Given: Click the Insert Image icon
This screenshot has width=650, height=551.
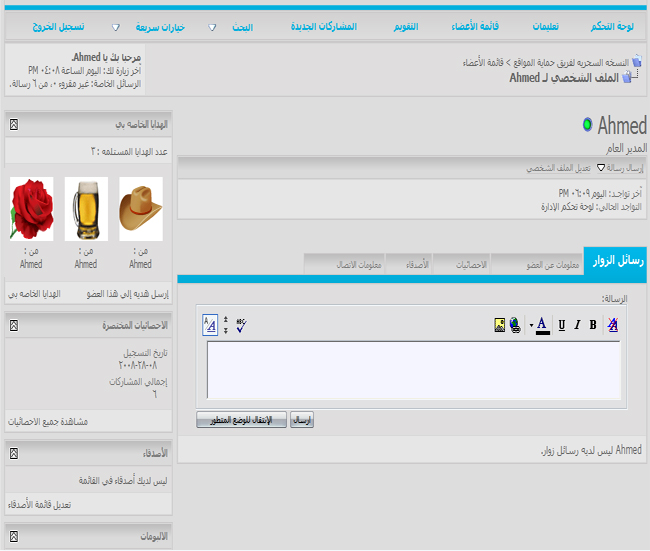Looking at the screenshot, I should click(500, 324).
